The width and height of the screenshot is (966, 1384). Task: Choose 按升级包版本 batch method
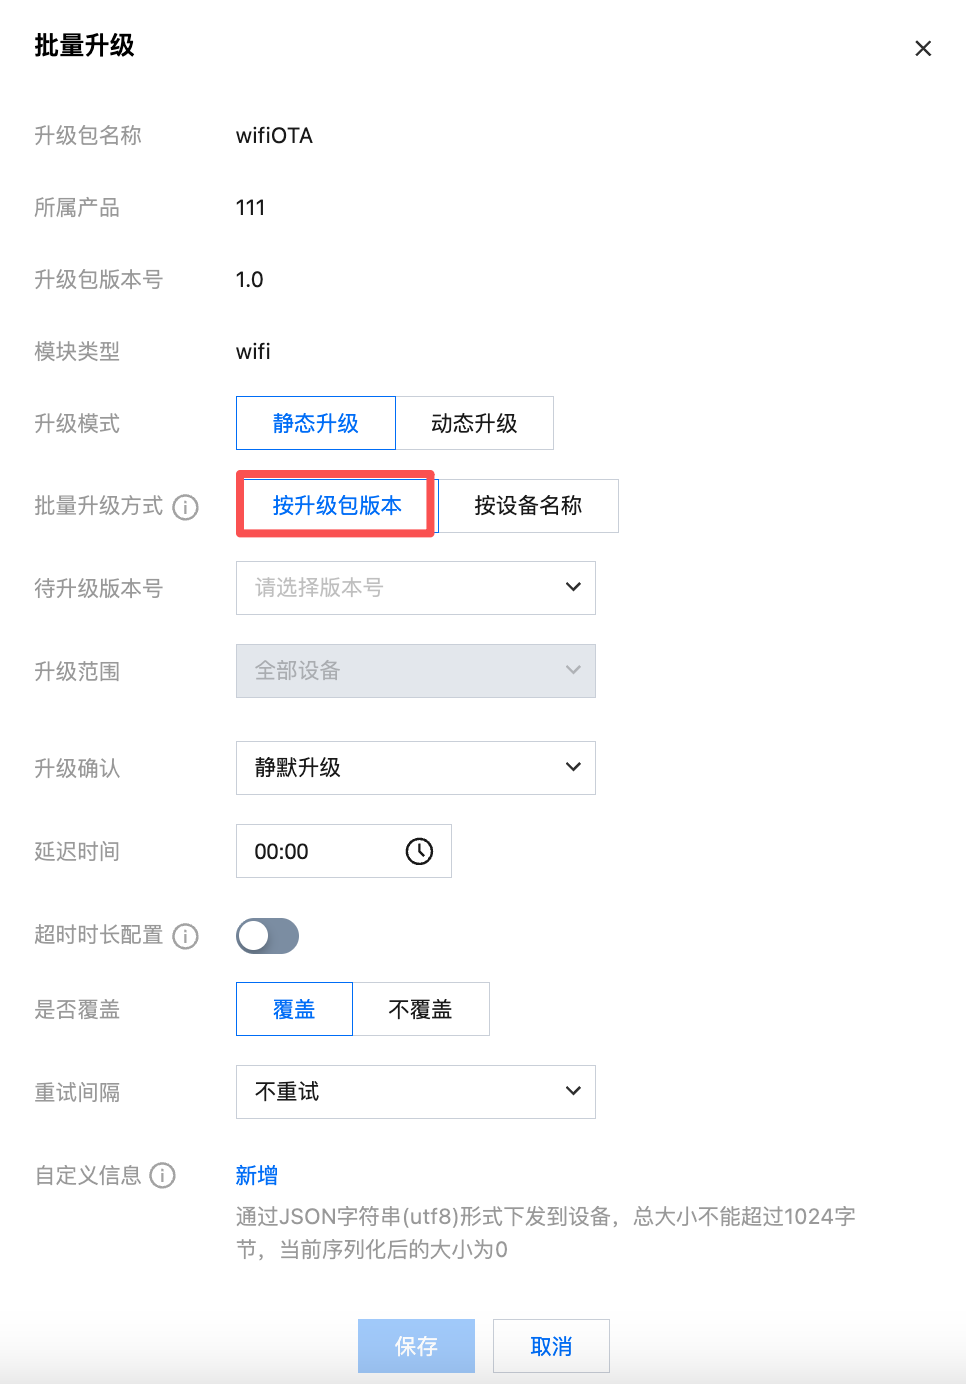pyautogui.click(x=336, y=505)
